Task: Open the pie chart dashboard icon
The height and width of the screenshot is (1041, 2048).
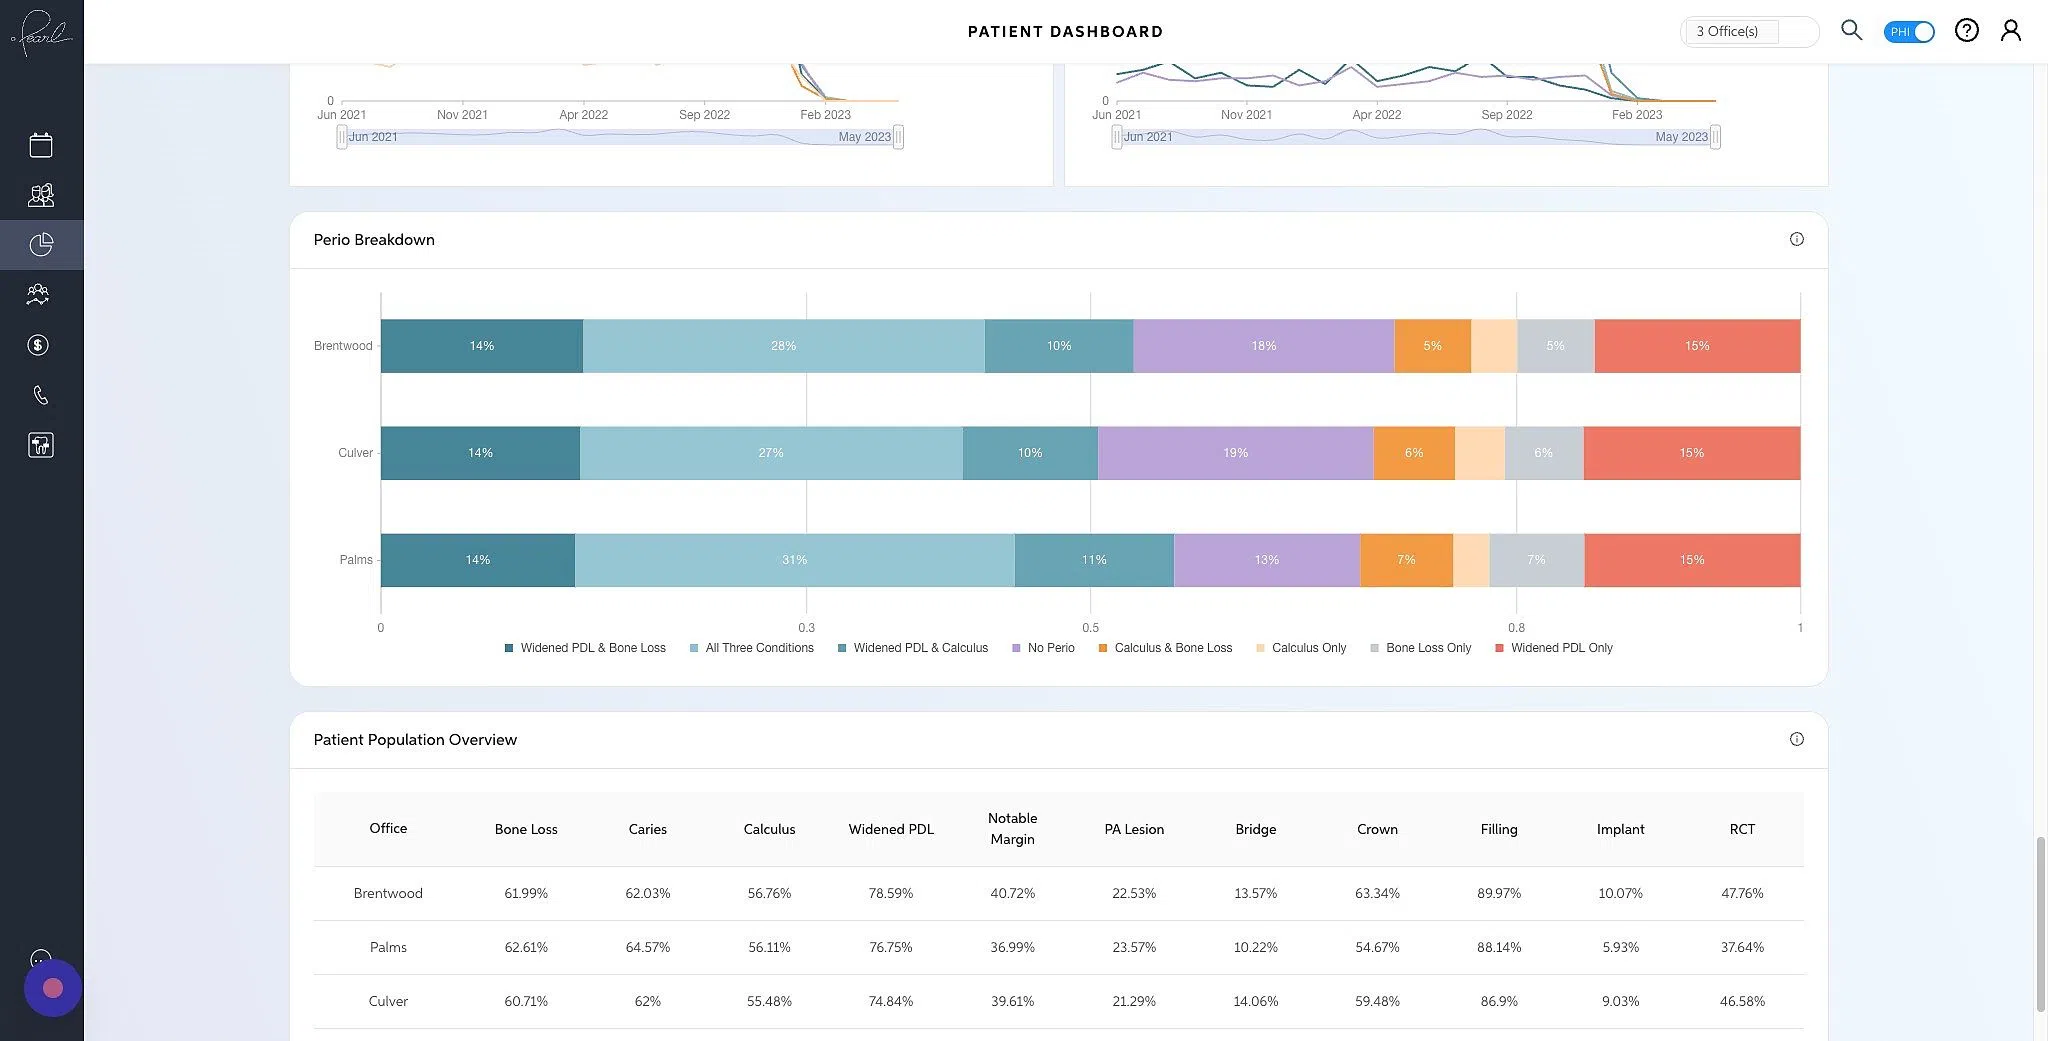Action: tap(40, 244)
